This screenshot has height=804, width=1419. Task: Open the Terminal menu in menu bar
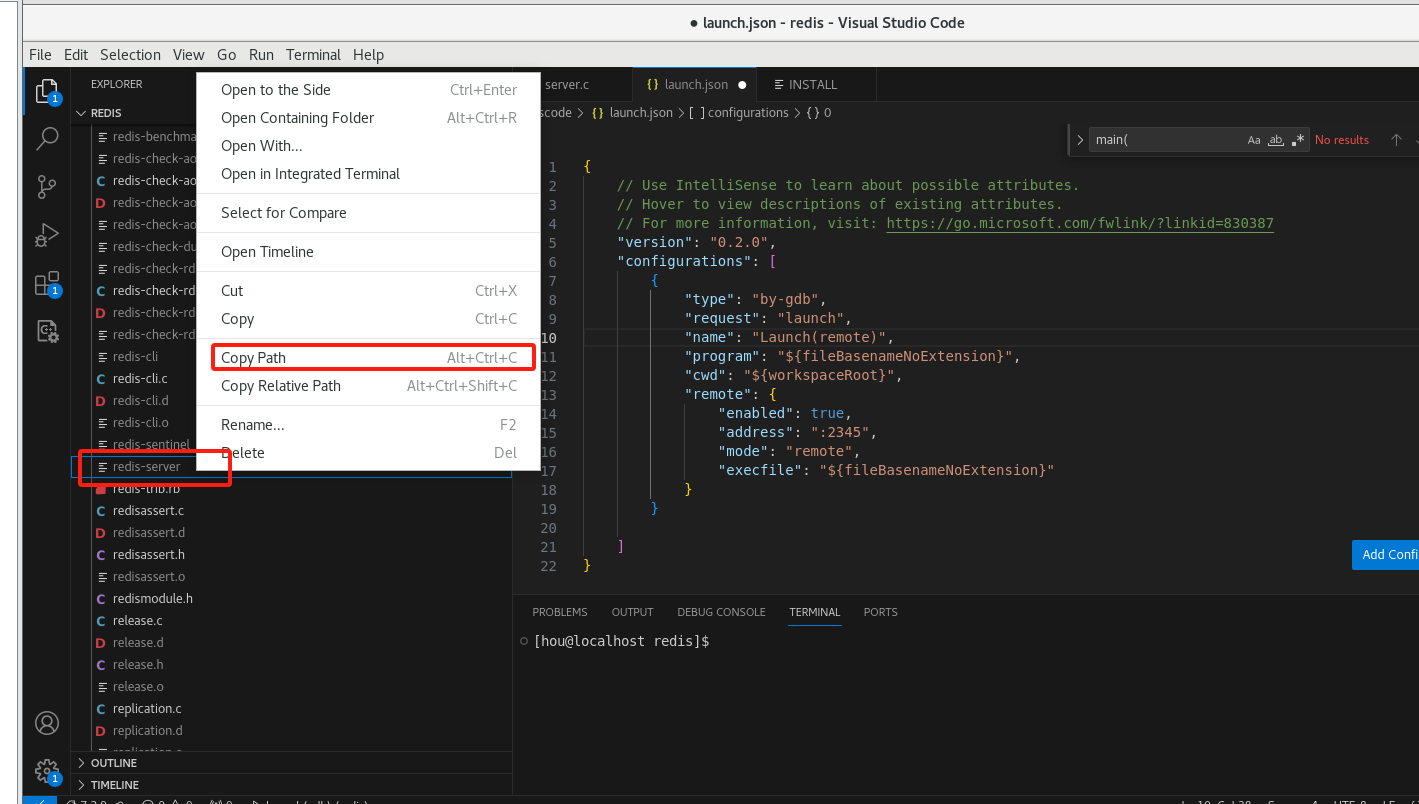pos(313,55)
